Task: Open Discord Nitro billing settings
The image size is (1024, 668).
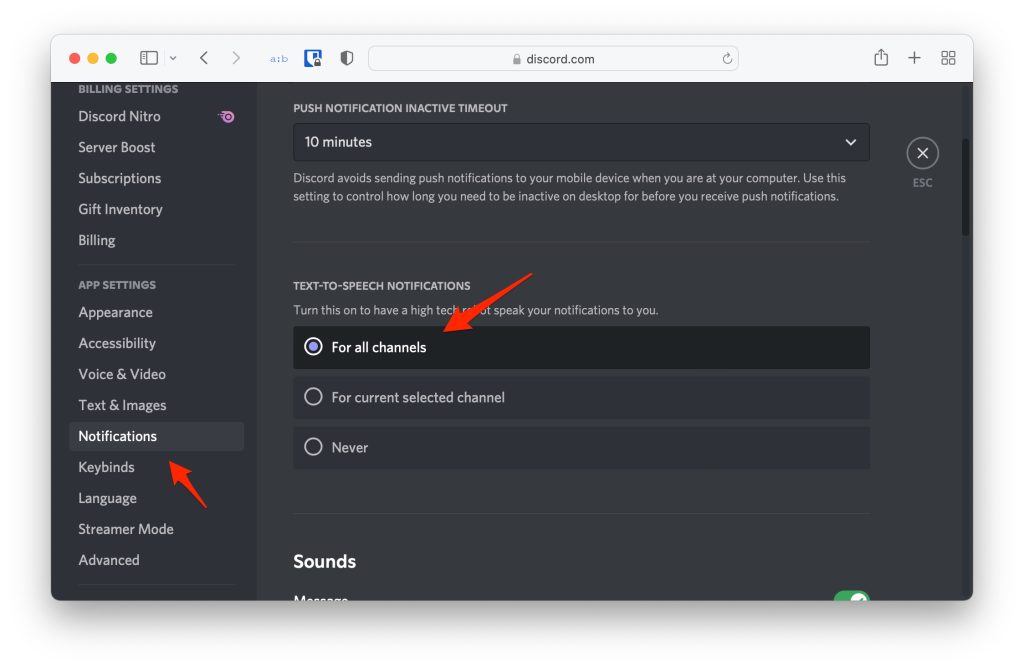Action: click(x=120, y=116)
